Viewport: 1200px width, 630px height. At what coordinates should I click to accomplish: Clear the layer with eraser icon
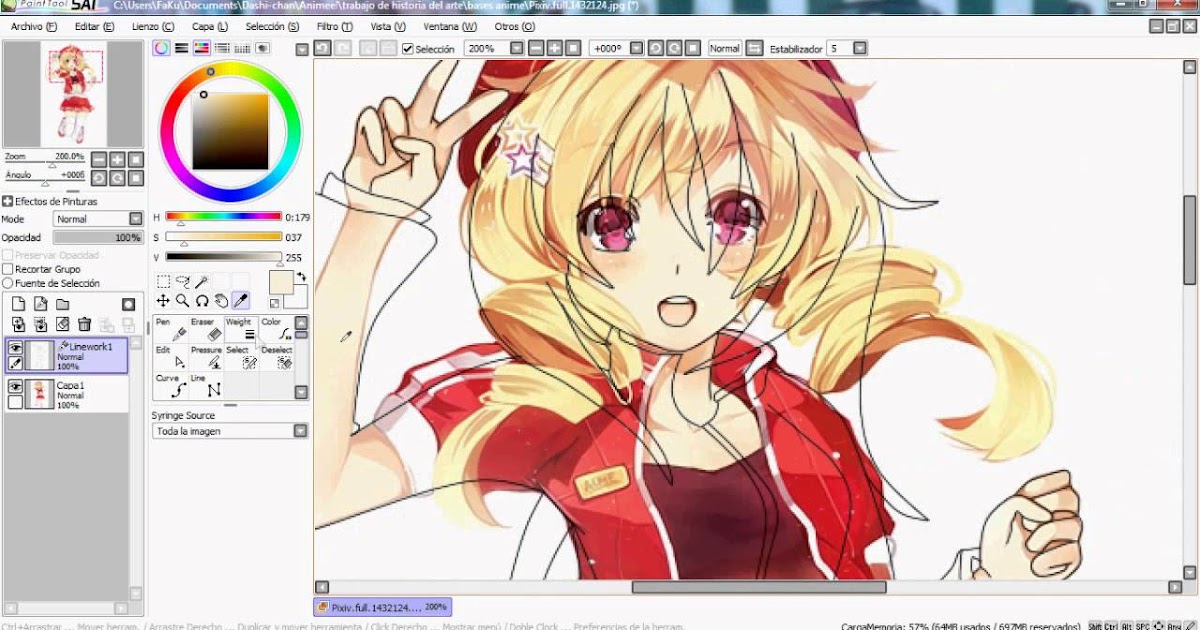pyautogui.click(x=63, y=324)
